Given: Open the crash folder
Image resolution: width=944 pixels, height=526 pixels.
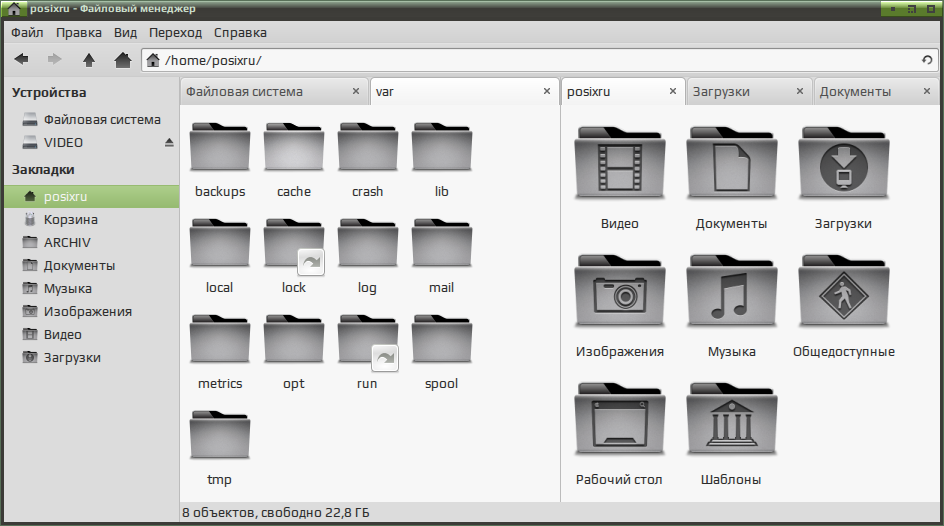Looking at the screenshot, I should pos(367,147).
